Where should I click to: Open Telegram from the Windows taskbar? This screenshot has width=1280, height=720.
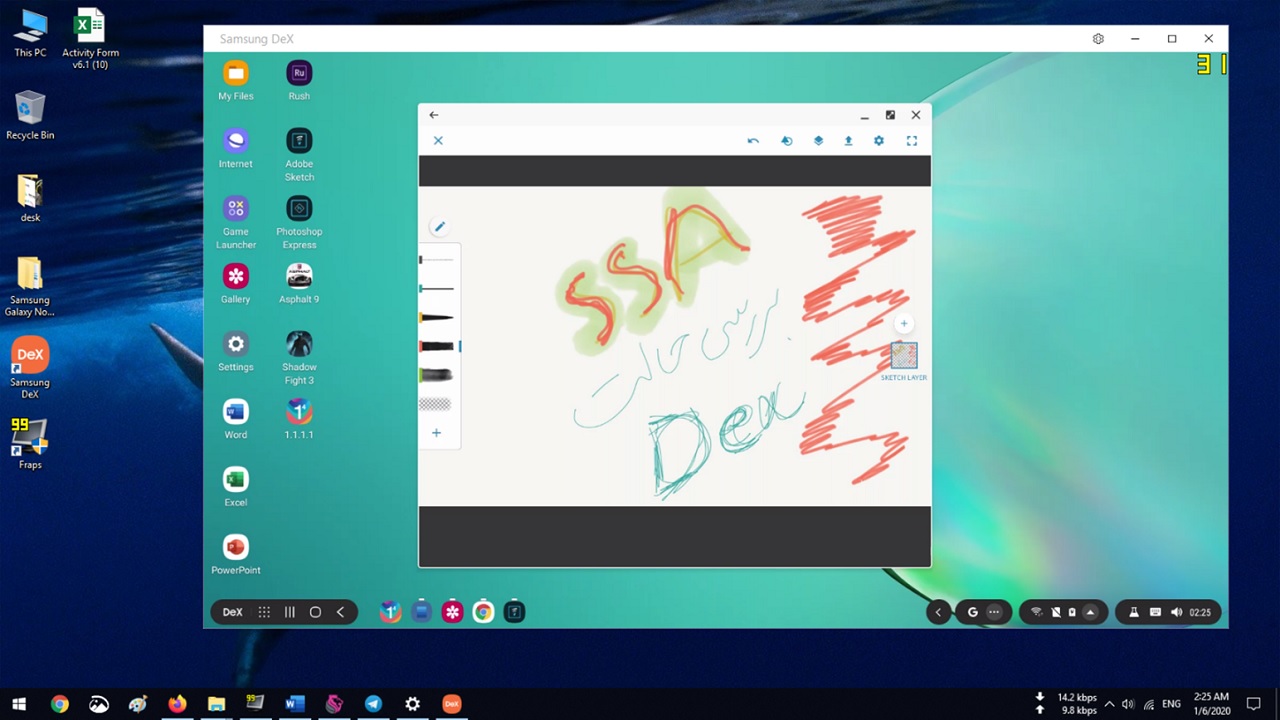pyautogui.click(x=373, y=704)
